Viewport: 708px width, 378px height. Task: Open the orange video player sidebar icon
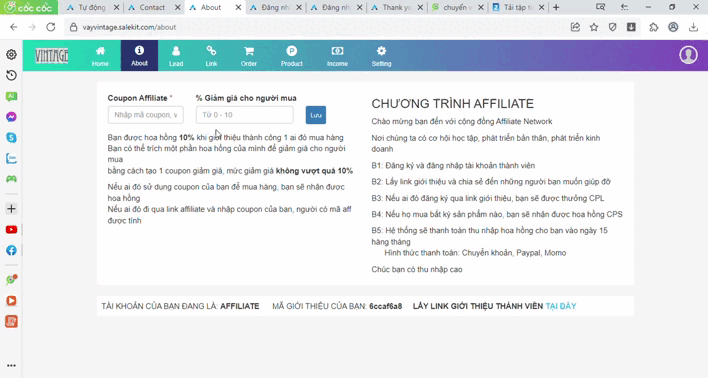[11, 301]
